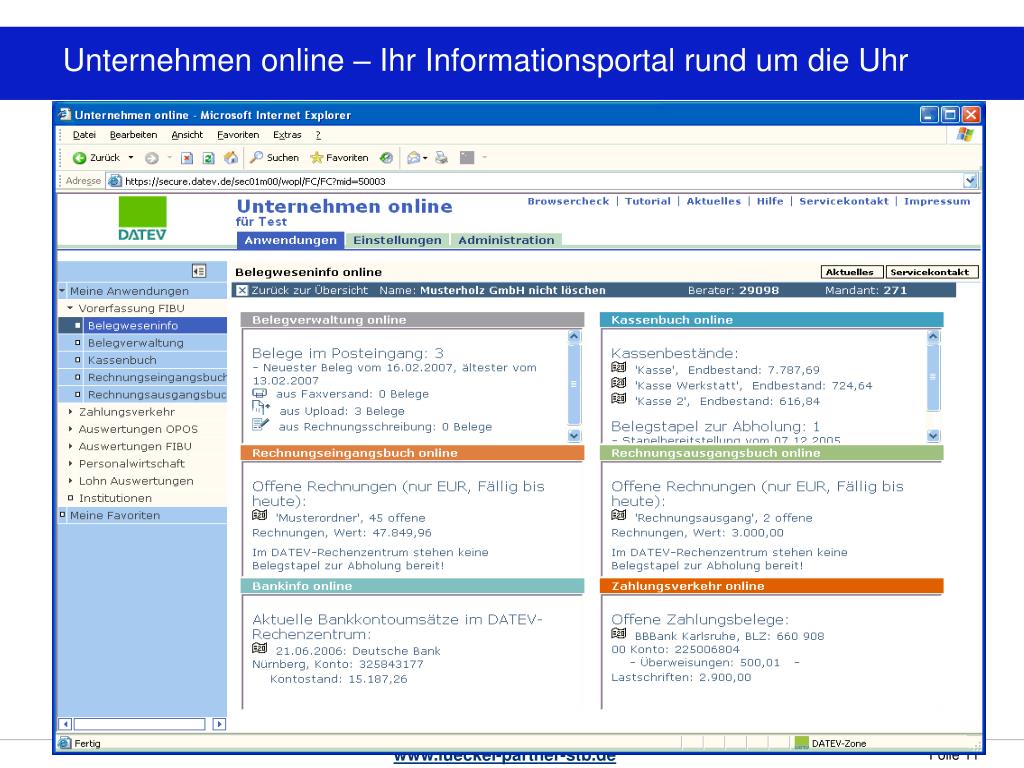Click the grey Forward navigation icon
The width and height of the screenshot is (1024, 768).
tap(152, 158)
